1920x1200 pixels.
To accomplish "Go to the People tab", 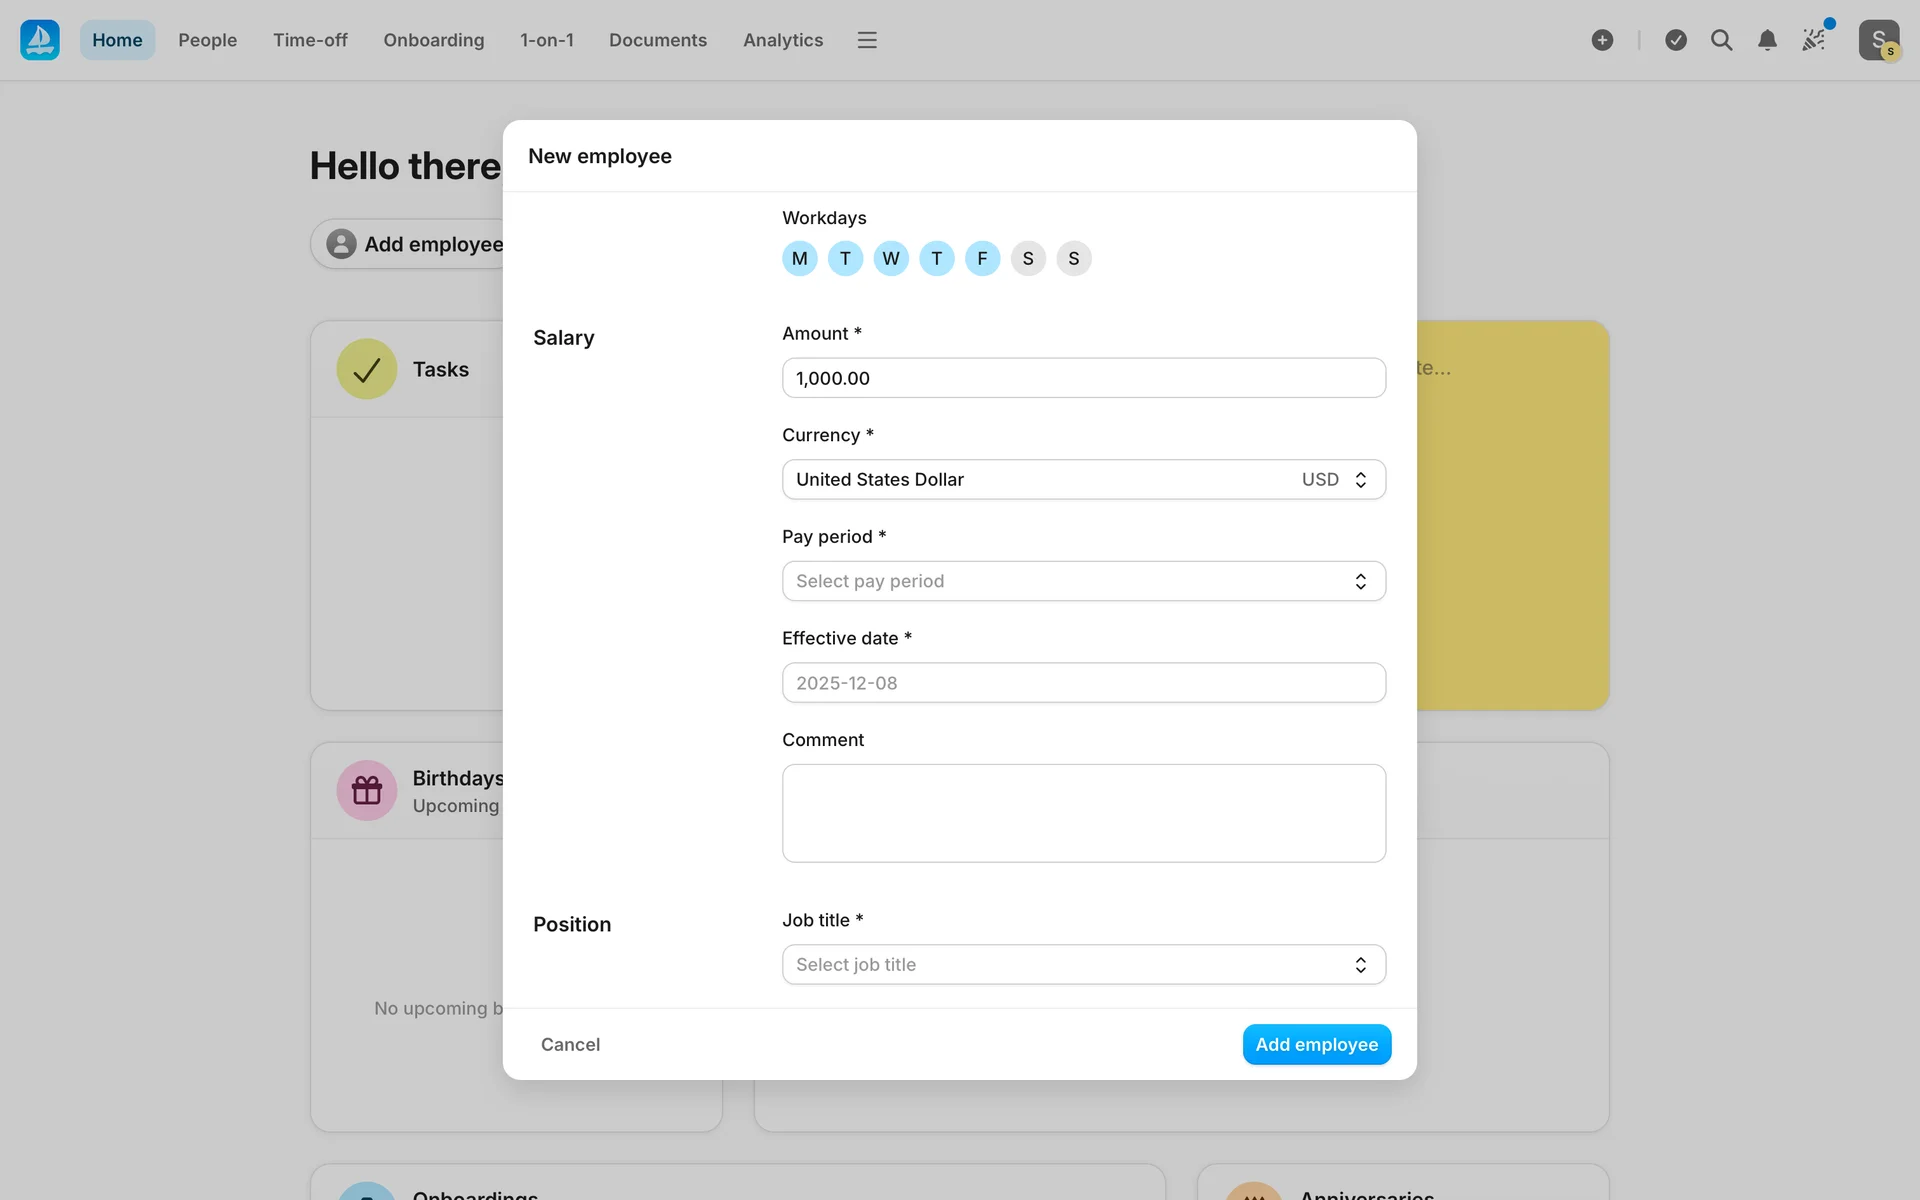I will click(x=207, y=40).
